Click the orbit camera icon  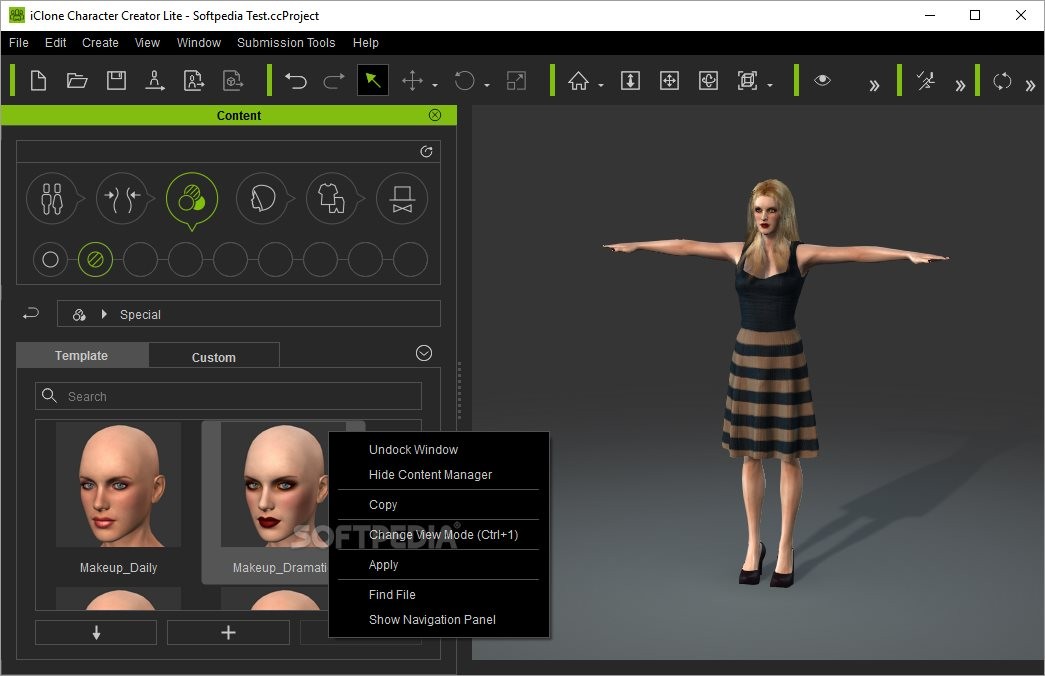pyautogui.click(x=708, y=81)
